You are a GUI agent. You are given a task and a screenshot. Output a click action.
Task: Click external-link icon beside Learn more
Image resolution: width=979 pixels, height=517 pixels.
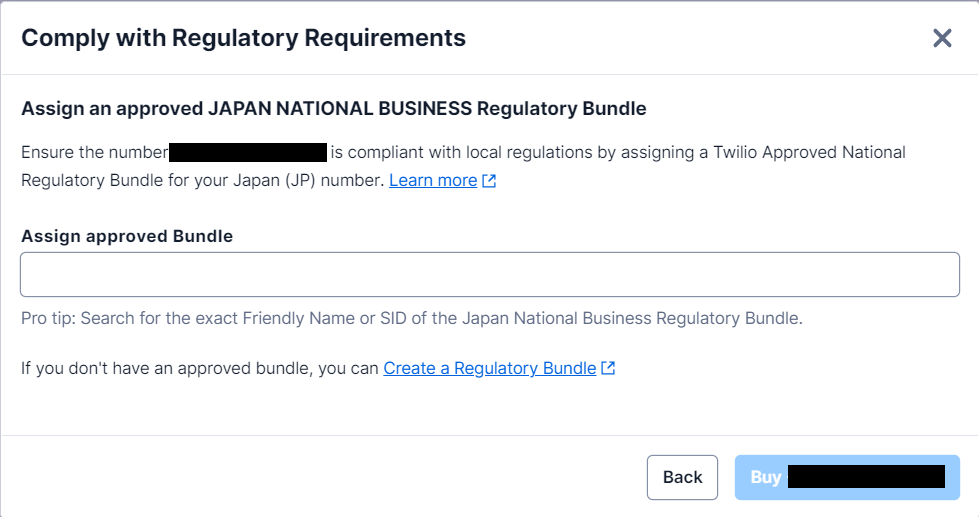point(489,181)
